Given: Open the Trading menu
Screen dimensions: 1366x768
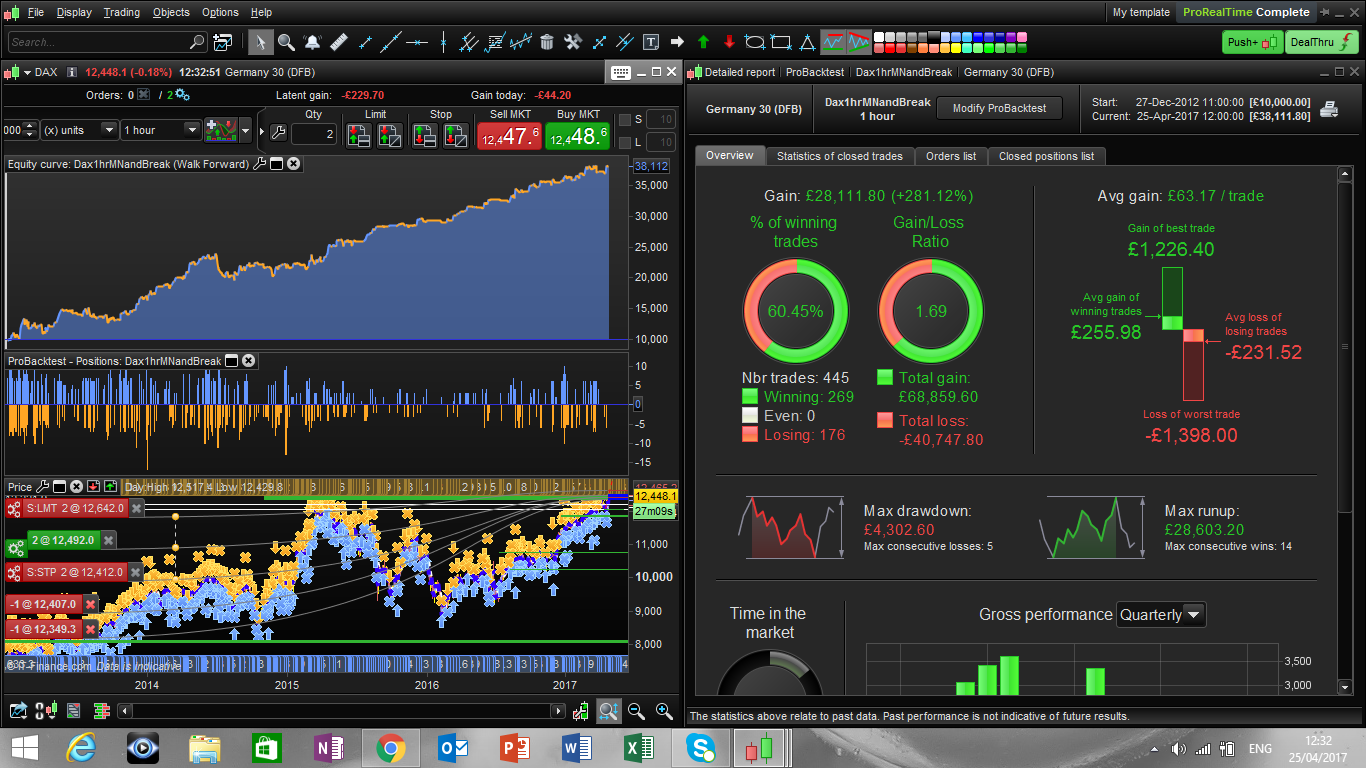Looking at the screenshot, I should 122,13.
